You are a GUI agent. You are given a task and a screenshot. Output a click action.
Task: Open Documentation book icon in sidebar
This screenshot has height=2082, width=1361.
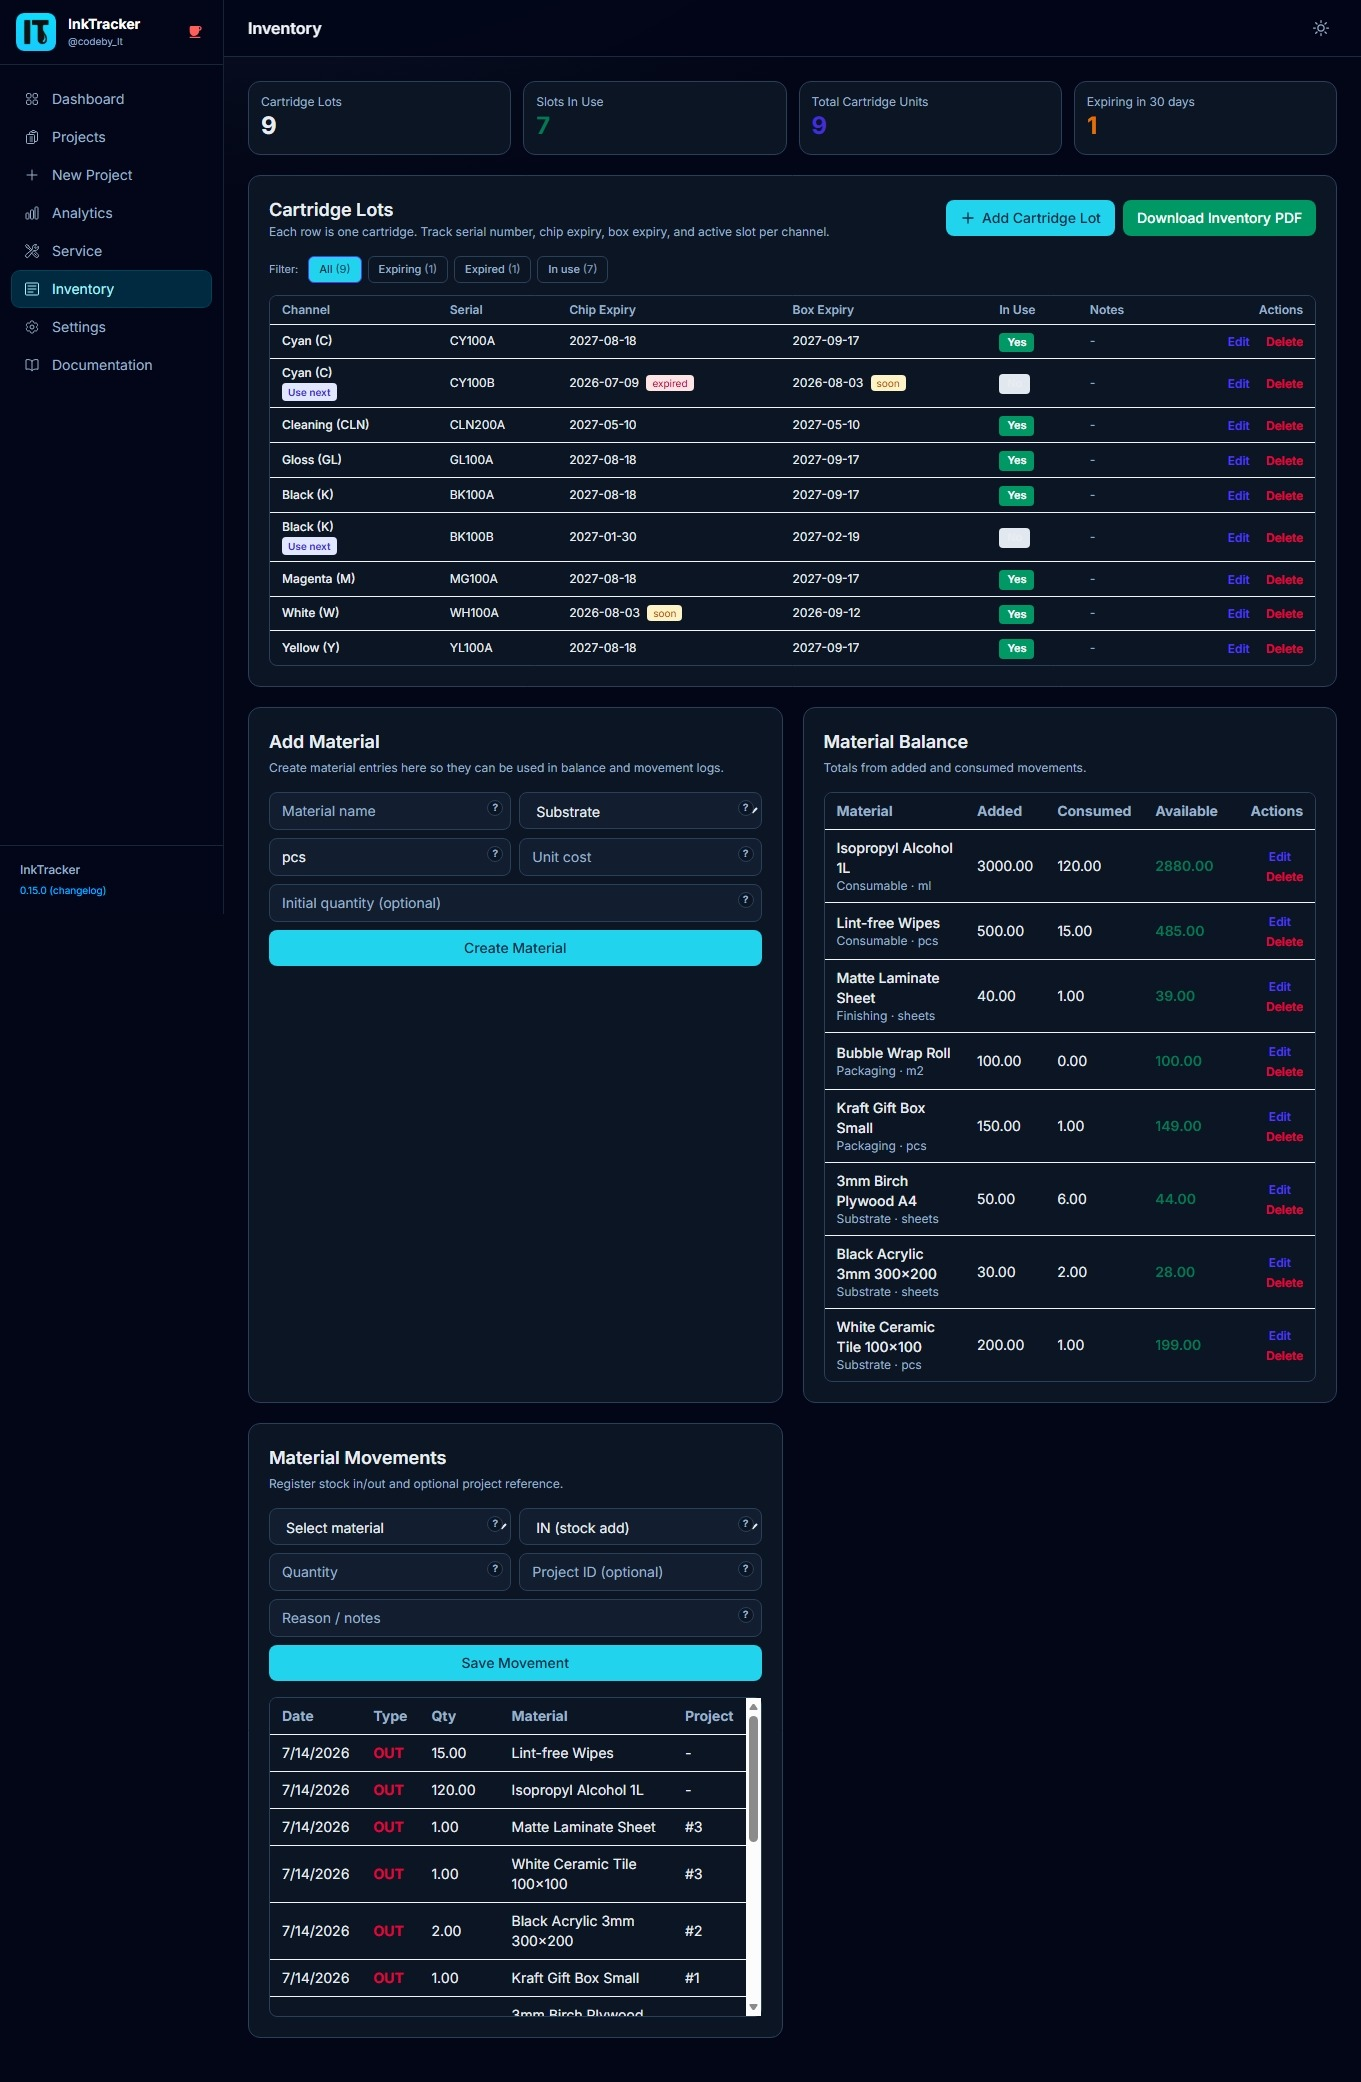(x=32, y=365)
